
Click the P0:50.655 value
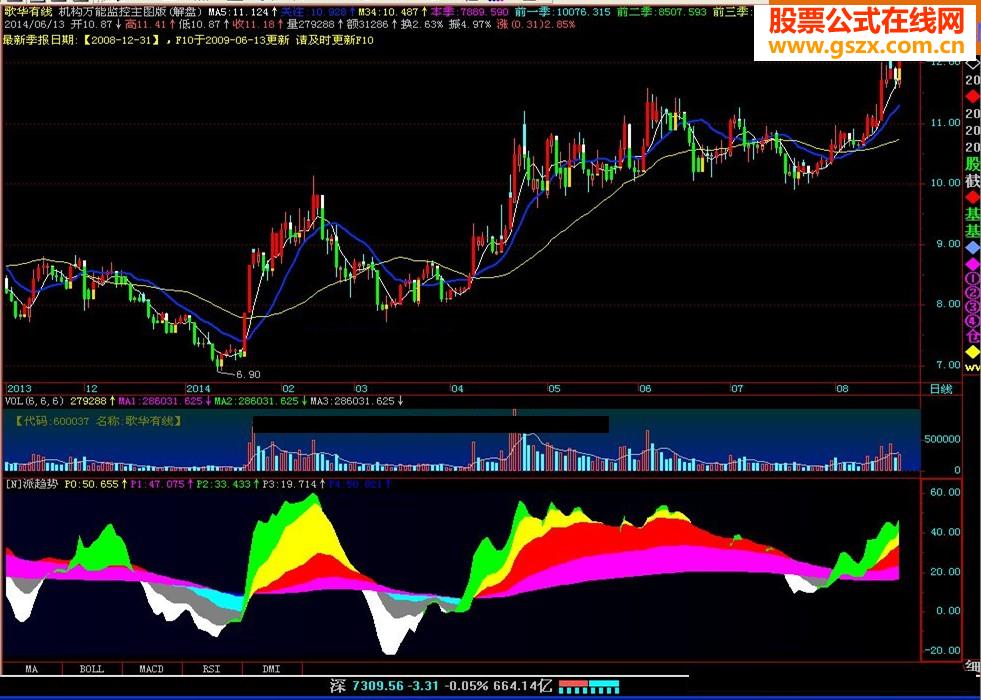(x=96, y=484)
